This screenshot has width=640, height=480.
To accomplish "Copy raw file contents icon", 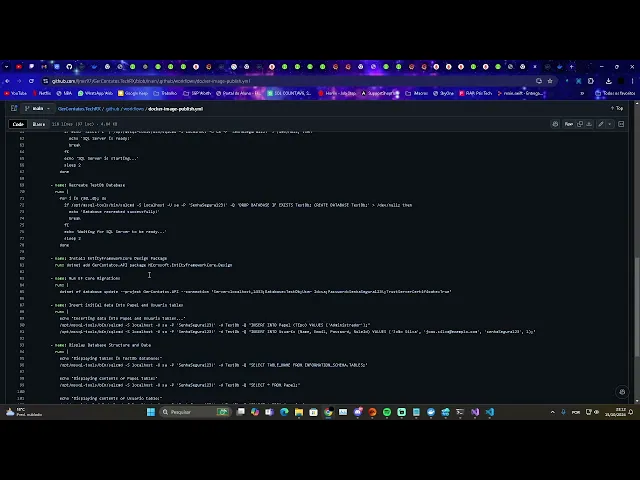I will (x=580, y=124).
